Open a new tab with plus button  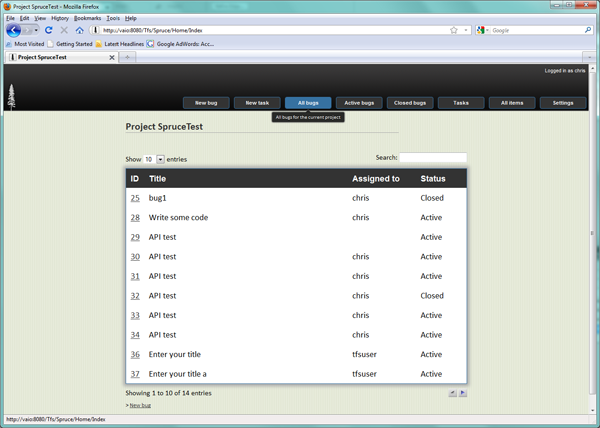tap(127, 57)
